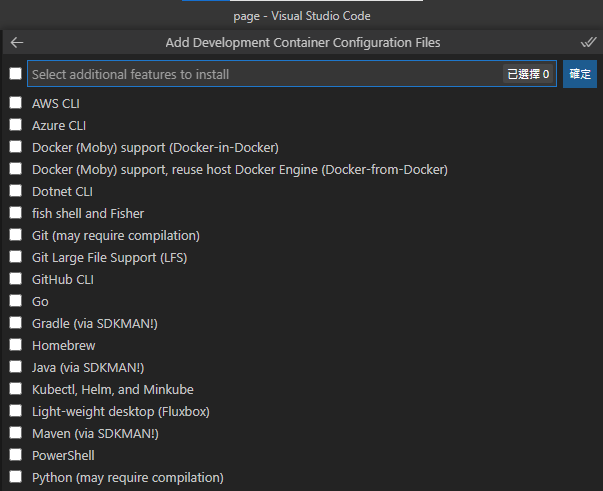Enable the Go checkbox
This screenshot has height=491, width=603.
click(x=15, y=301)
